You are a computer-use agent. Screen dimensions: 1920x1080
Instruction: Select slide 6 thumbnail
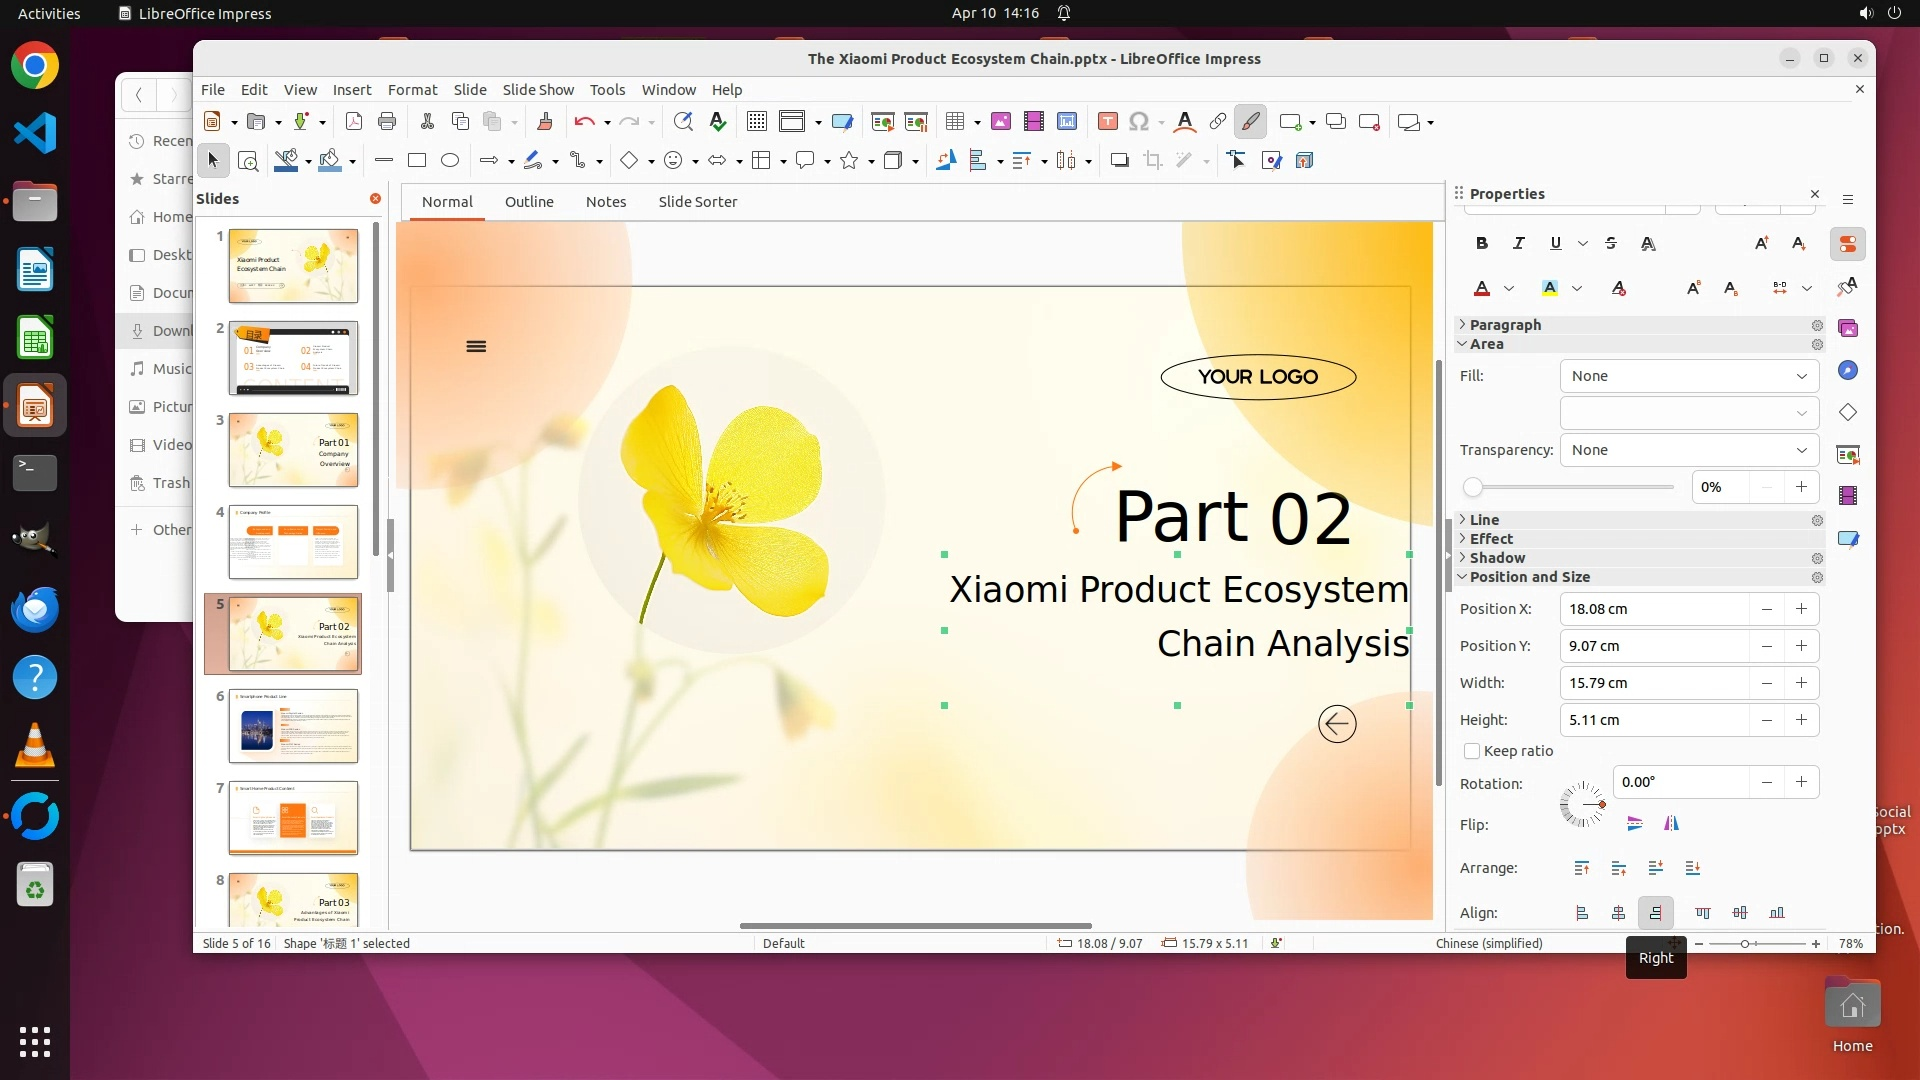[292, 726]
